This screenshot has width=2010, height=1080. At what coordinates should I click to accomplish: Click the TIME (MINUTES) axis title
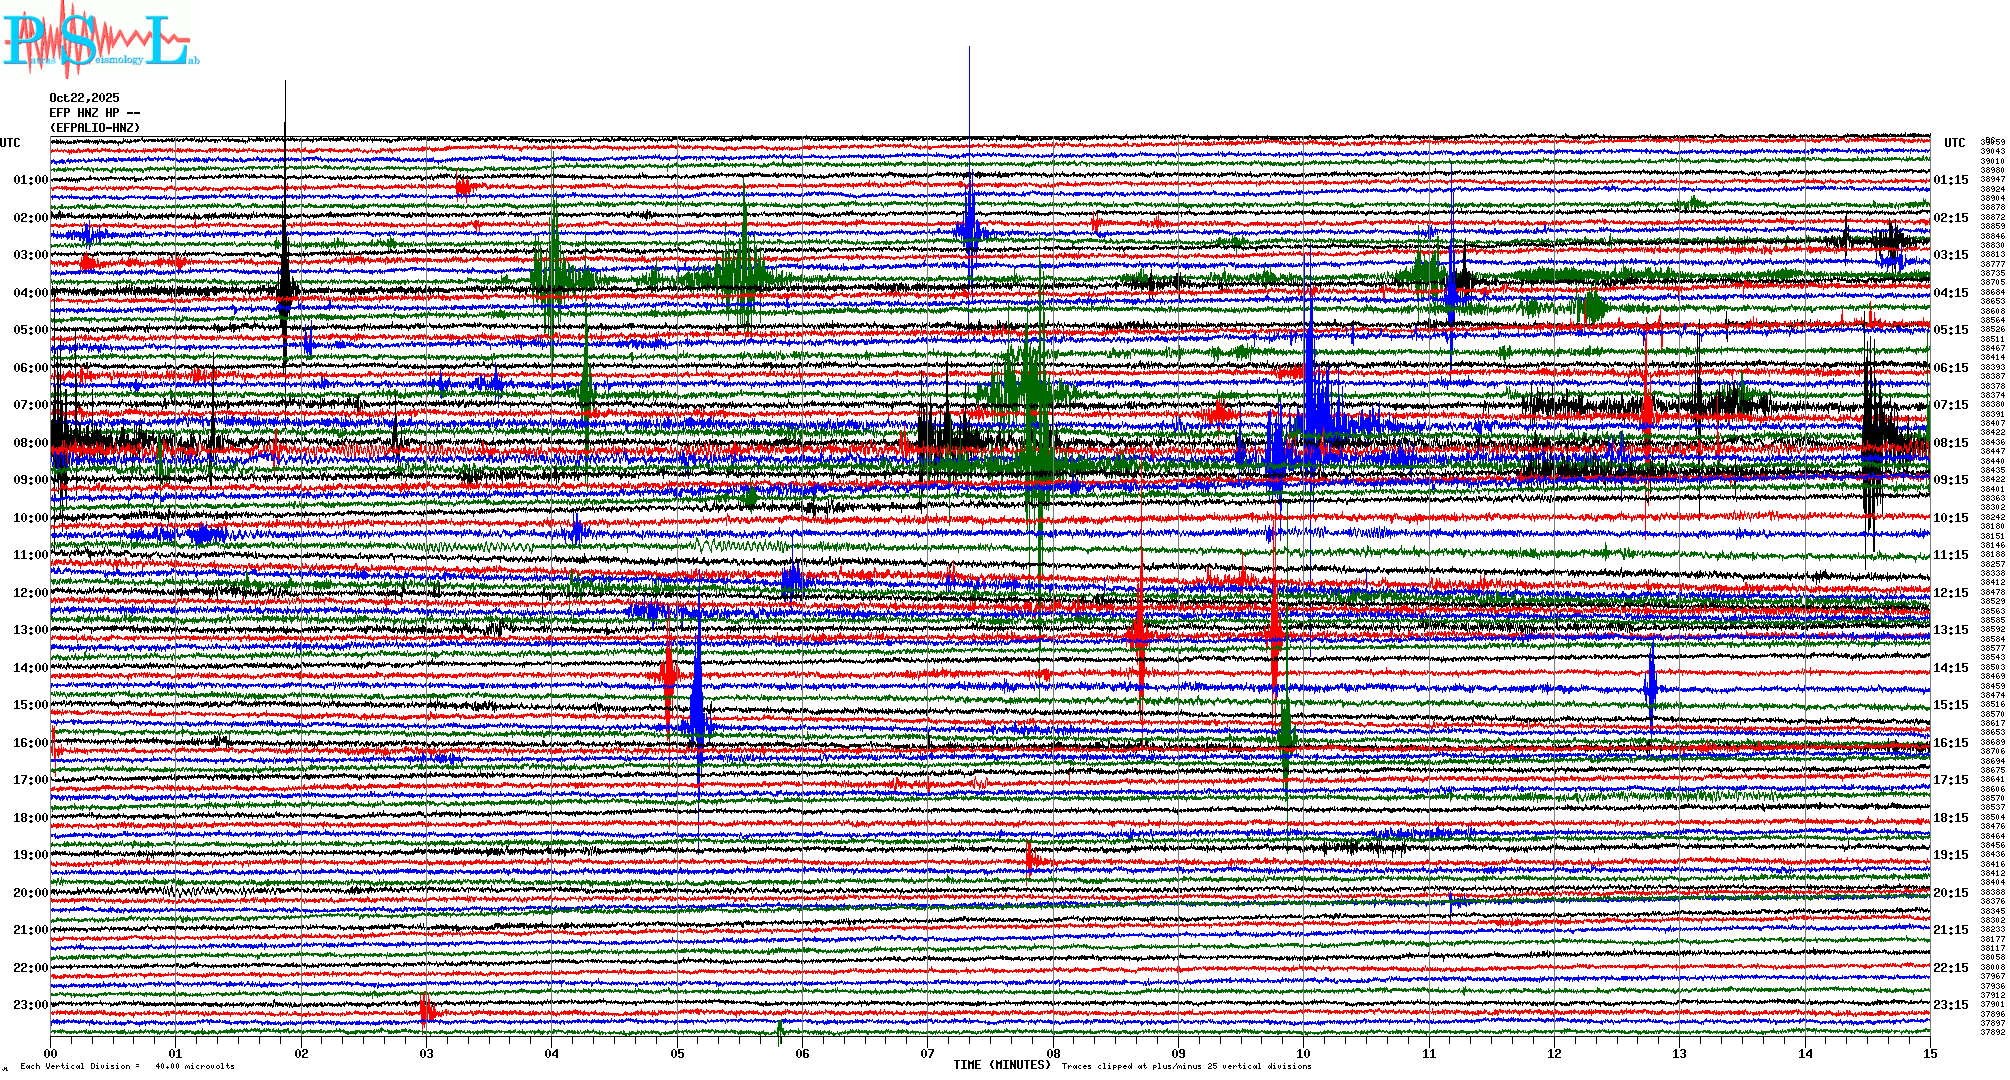click(1001, 1065)
